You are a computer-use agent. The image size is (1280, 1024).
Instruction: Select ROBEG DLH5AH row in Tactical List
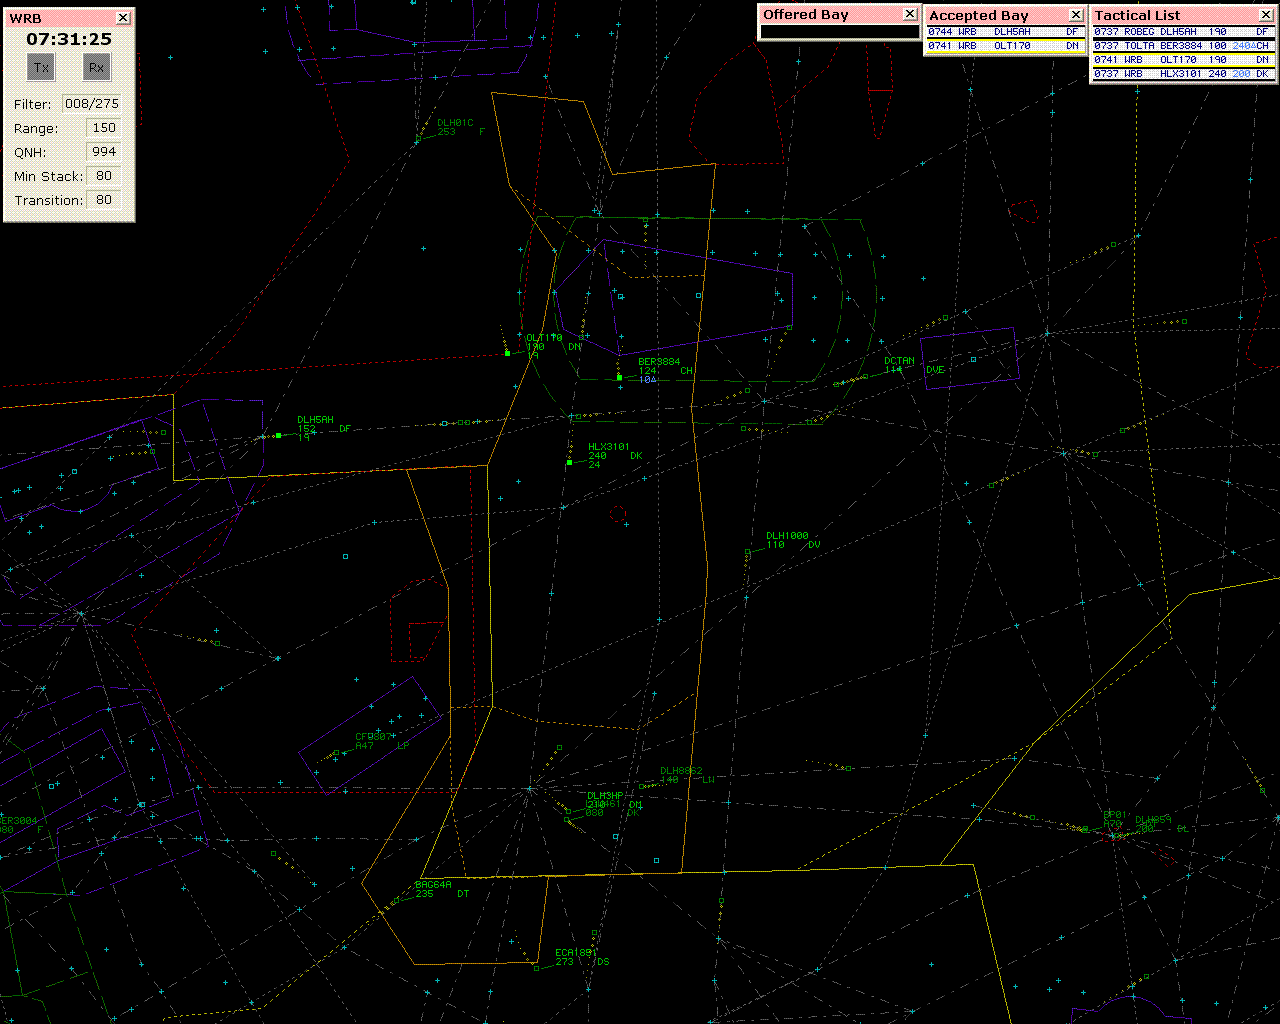pyautogui.click(x=1182, y=32)
